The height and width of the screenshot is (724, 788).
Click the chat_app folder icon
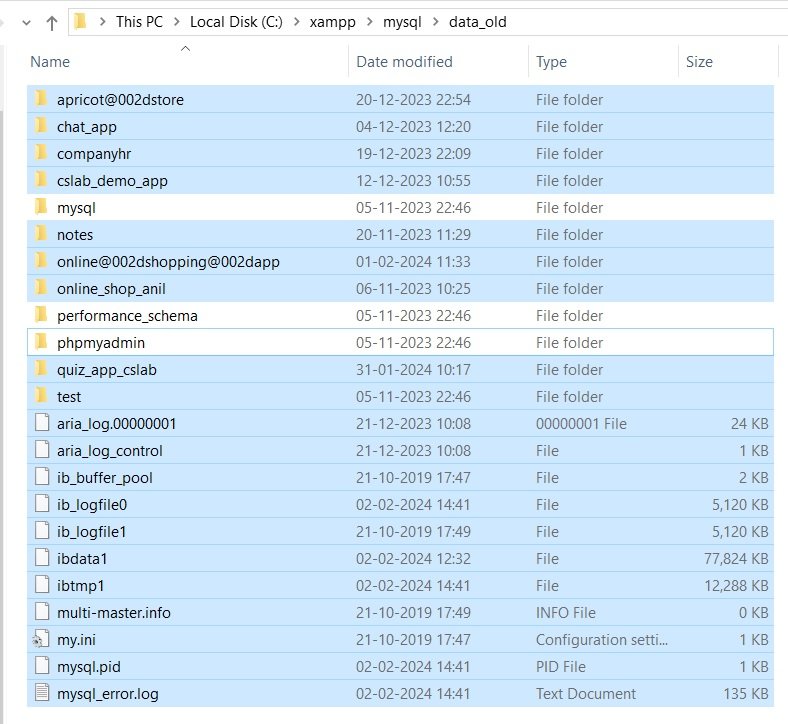tap(41, 126)
